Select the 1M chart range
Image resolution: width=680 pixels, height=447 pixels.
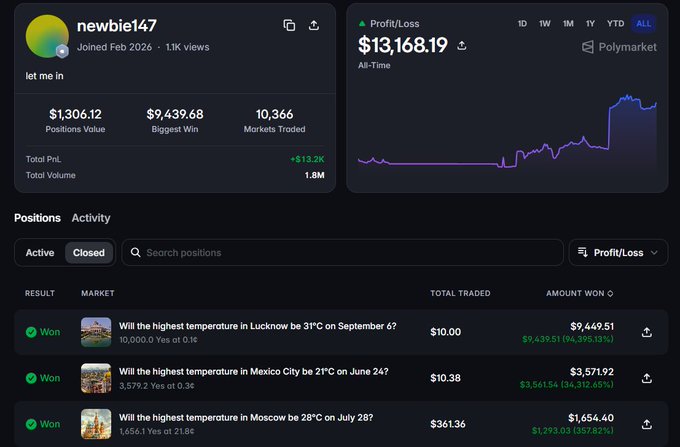click(x=568, y=23)
